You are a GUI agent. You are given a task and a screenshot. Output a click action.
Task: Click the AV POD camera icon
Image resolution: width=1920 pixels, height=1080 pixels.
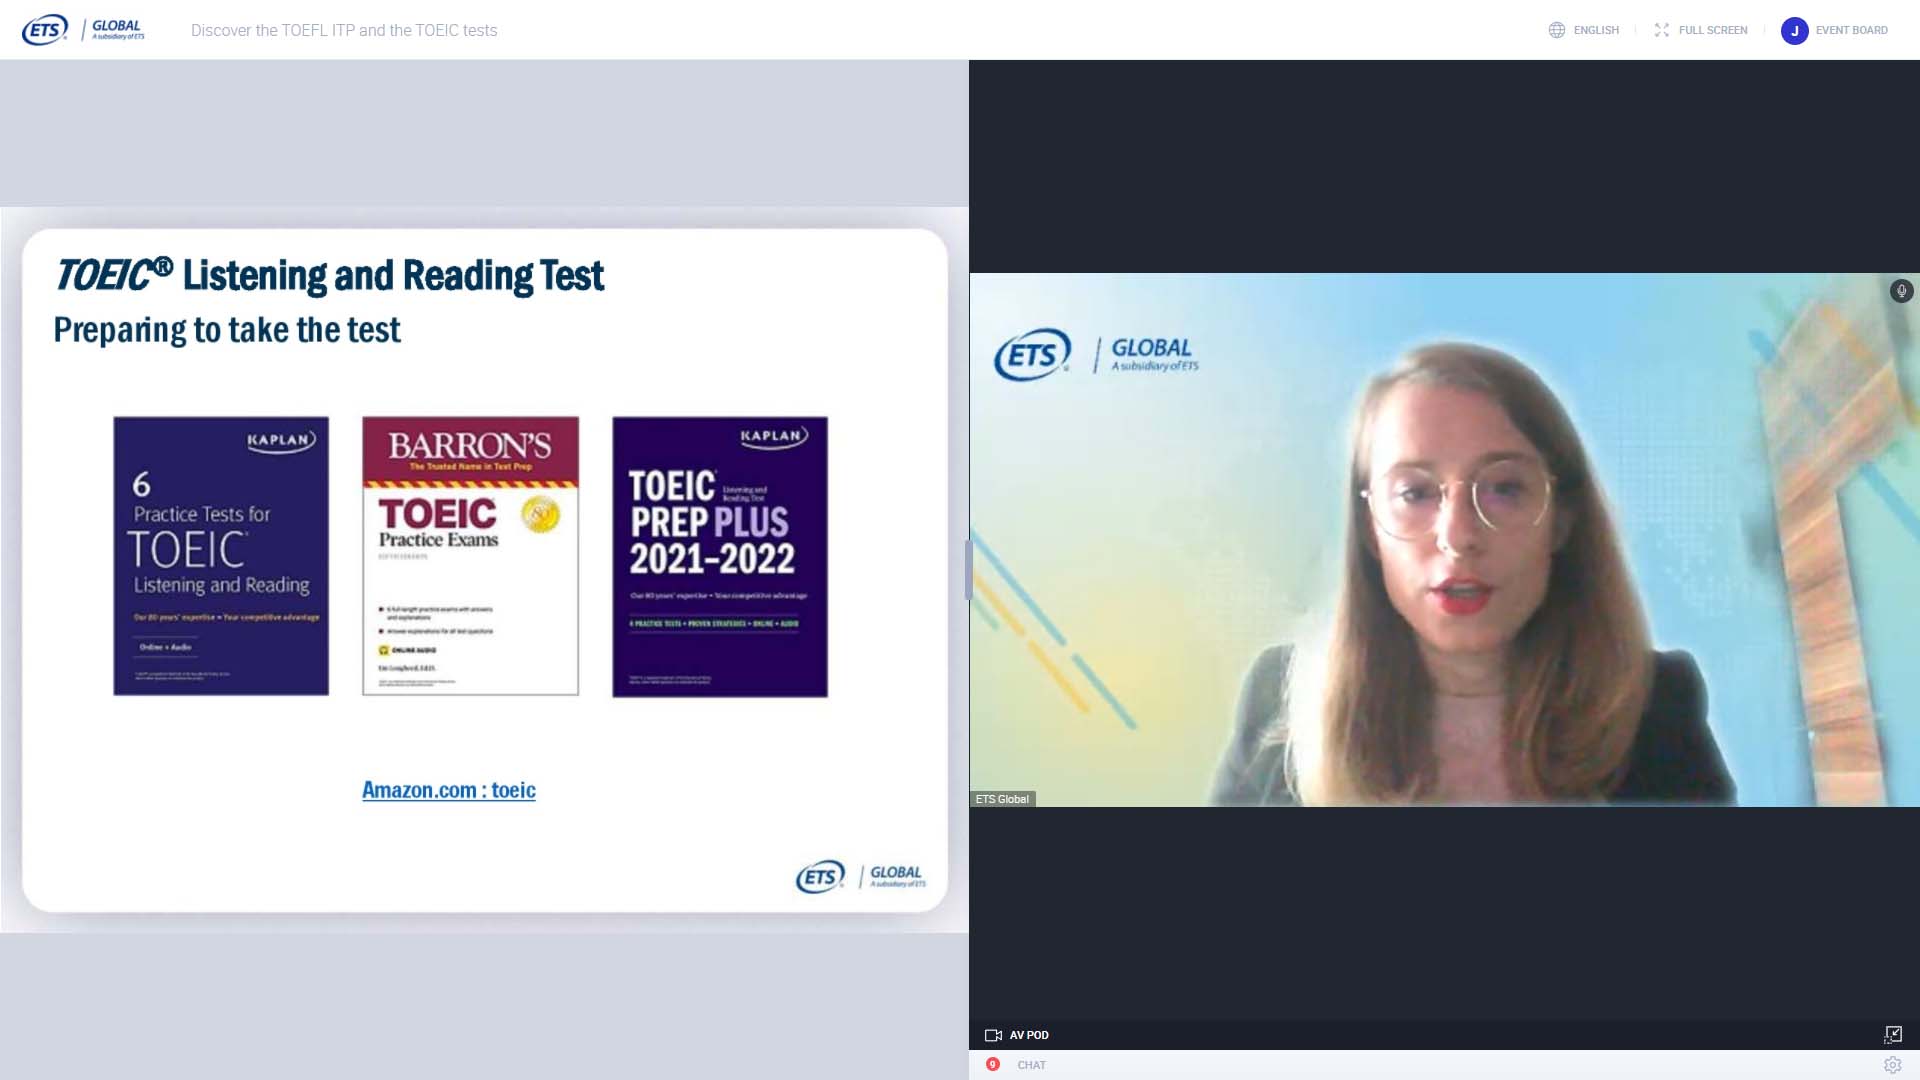[x=993, y=1035]
